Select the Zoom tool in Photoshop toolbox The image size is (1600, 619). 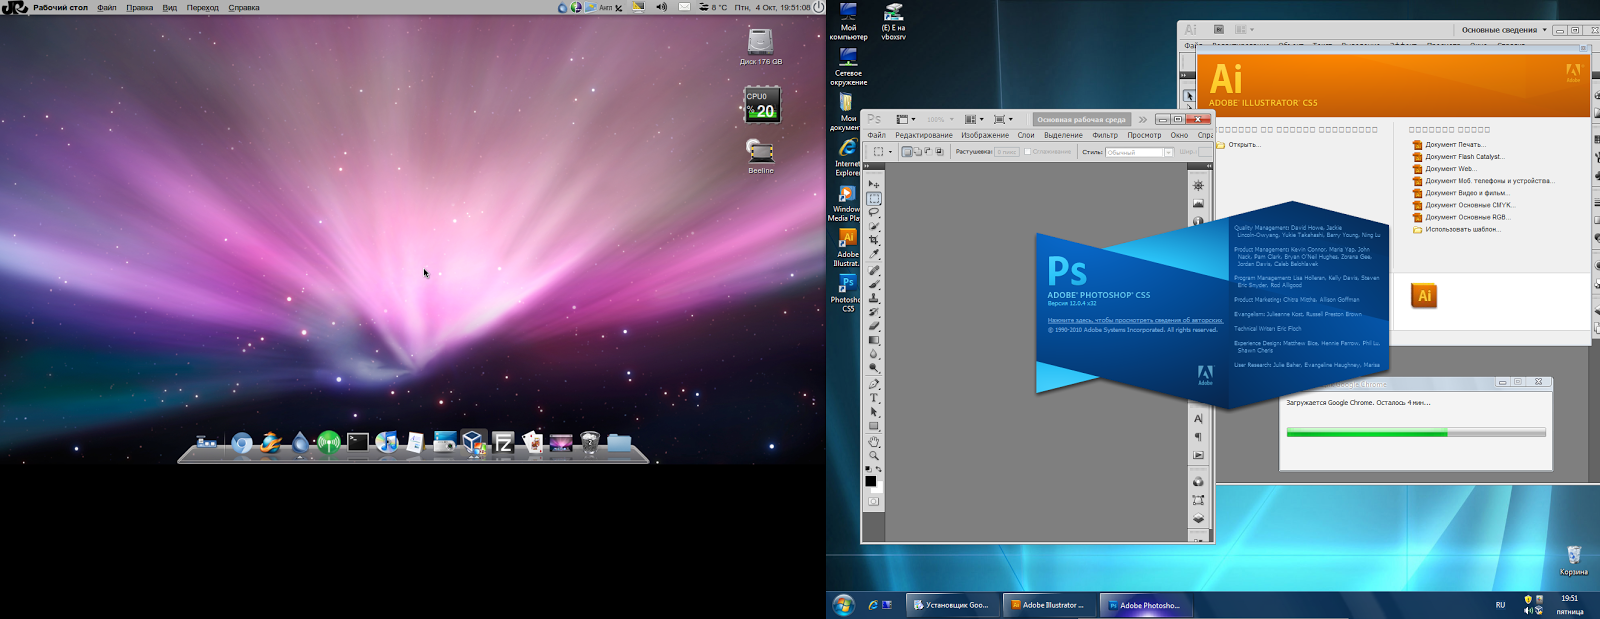[874, 455]
